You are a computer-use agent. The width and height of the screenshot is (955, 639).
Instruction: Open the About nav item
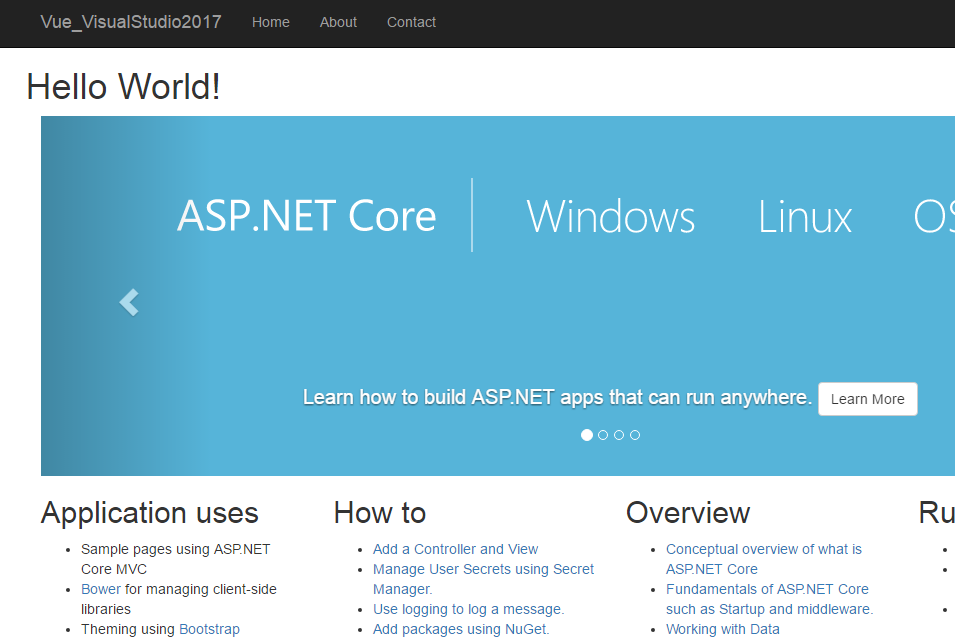click(x=338, y=22)
